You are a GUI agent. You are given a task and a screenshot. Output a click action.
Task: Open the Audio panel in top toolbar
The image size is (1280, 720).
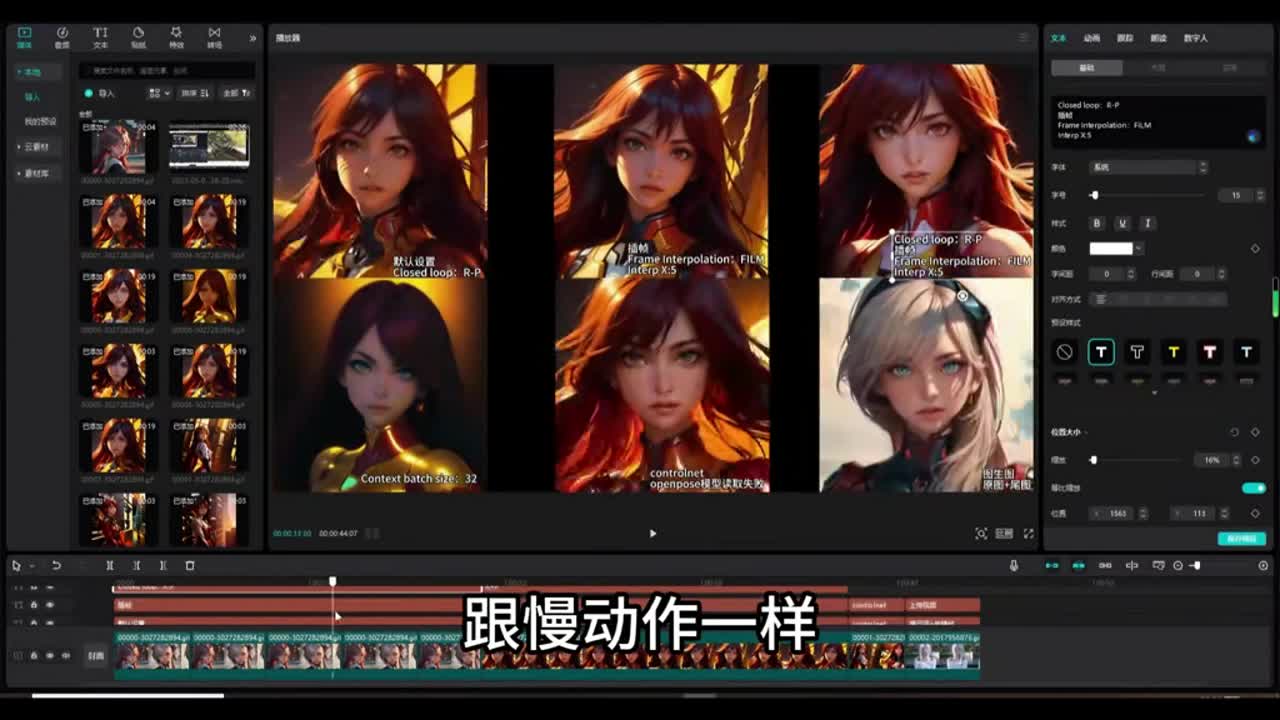click(62, 37)
